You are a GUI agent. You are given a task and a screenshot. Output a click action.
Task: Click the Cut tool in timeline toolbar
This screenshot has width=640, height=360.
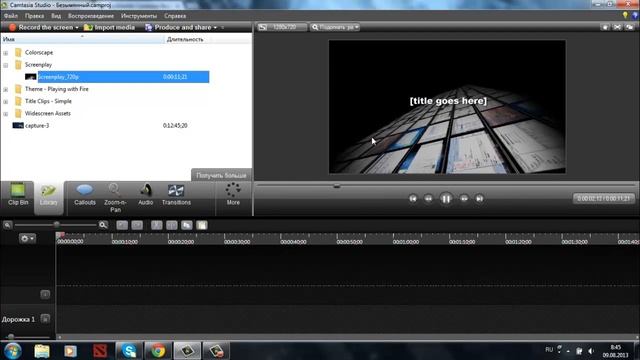pos(157,225)
